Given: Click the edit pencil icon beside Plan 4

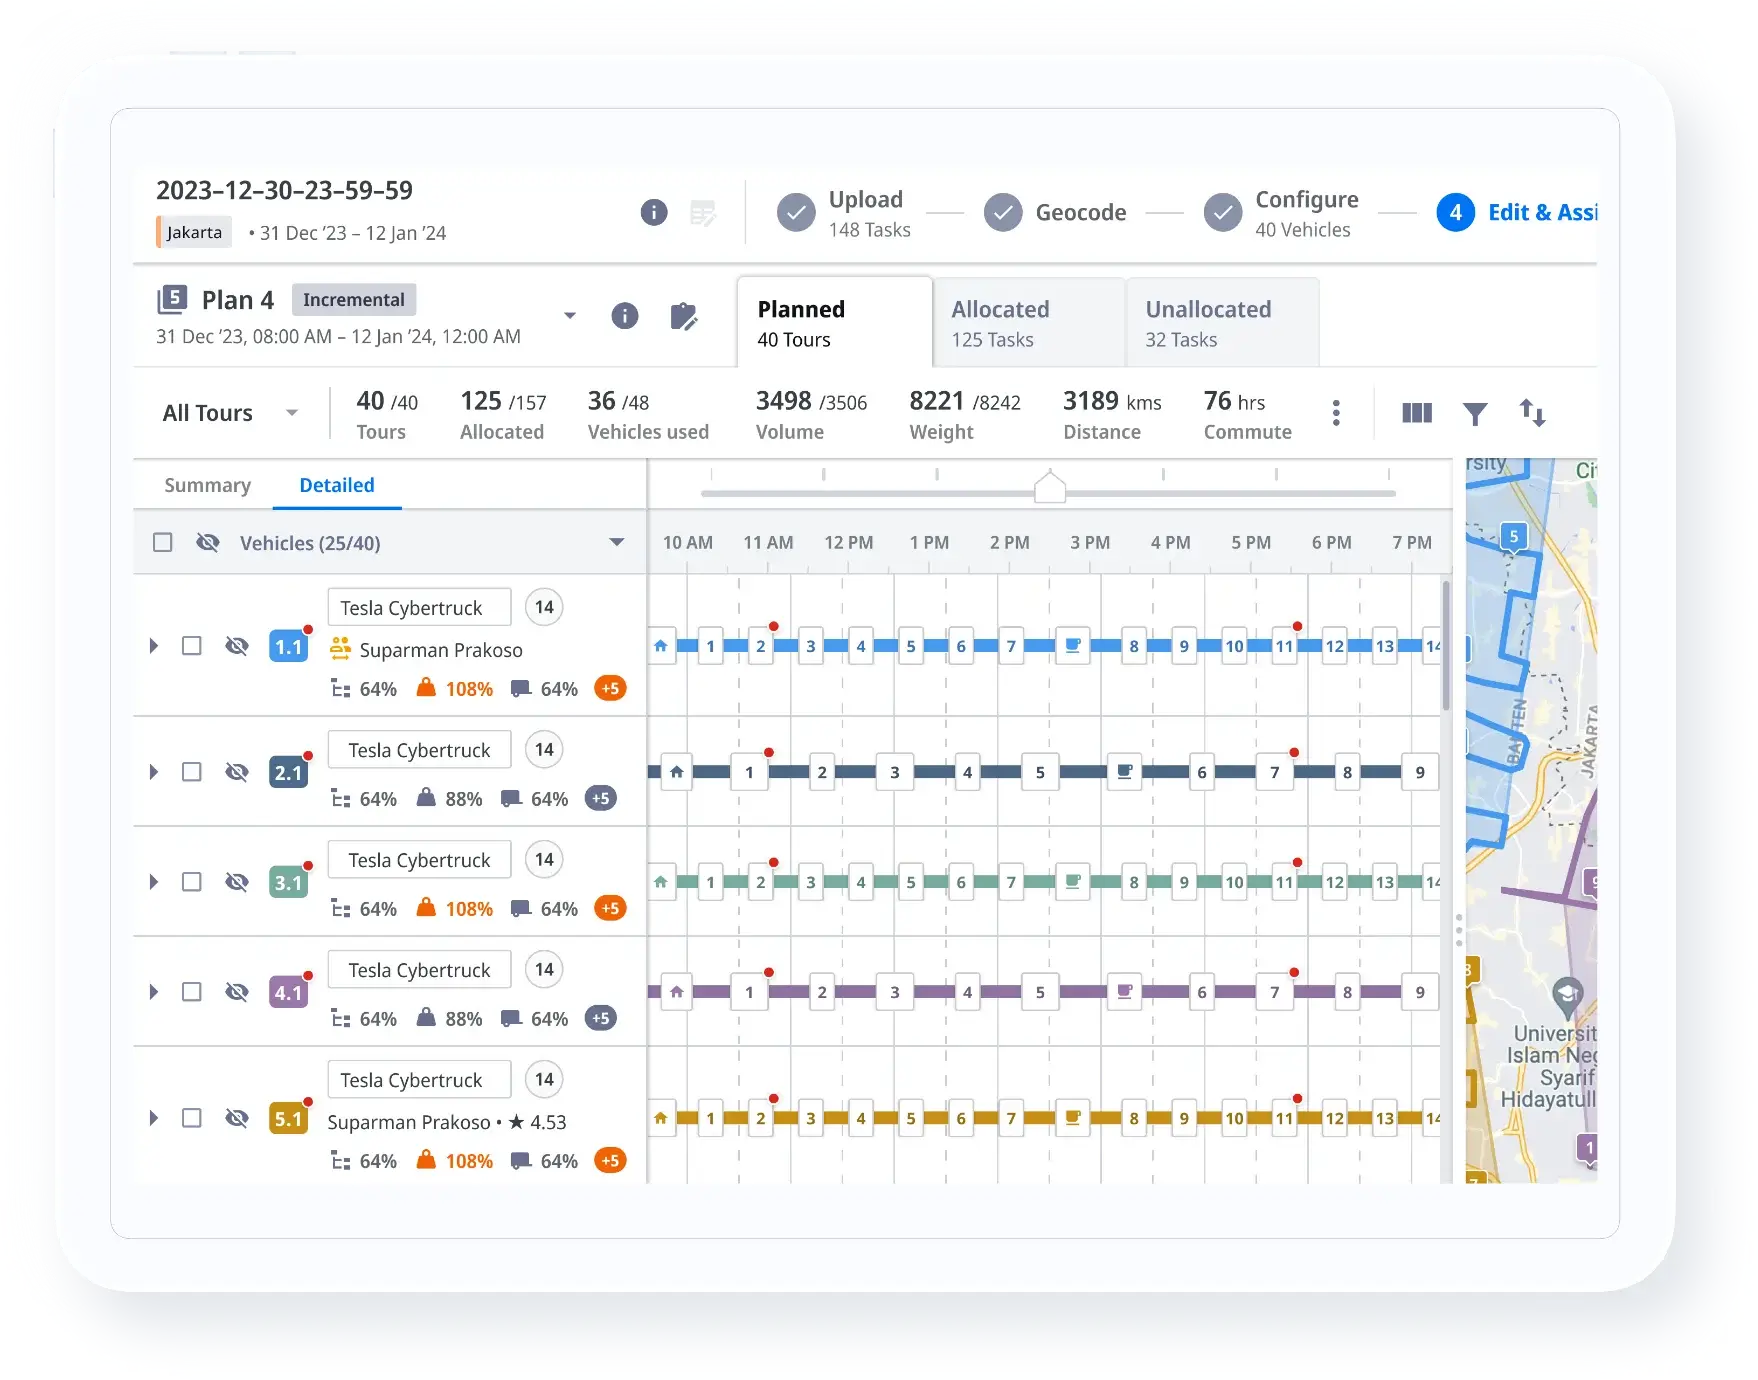Looking at the screenshot, I should 685,315.
